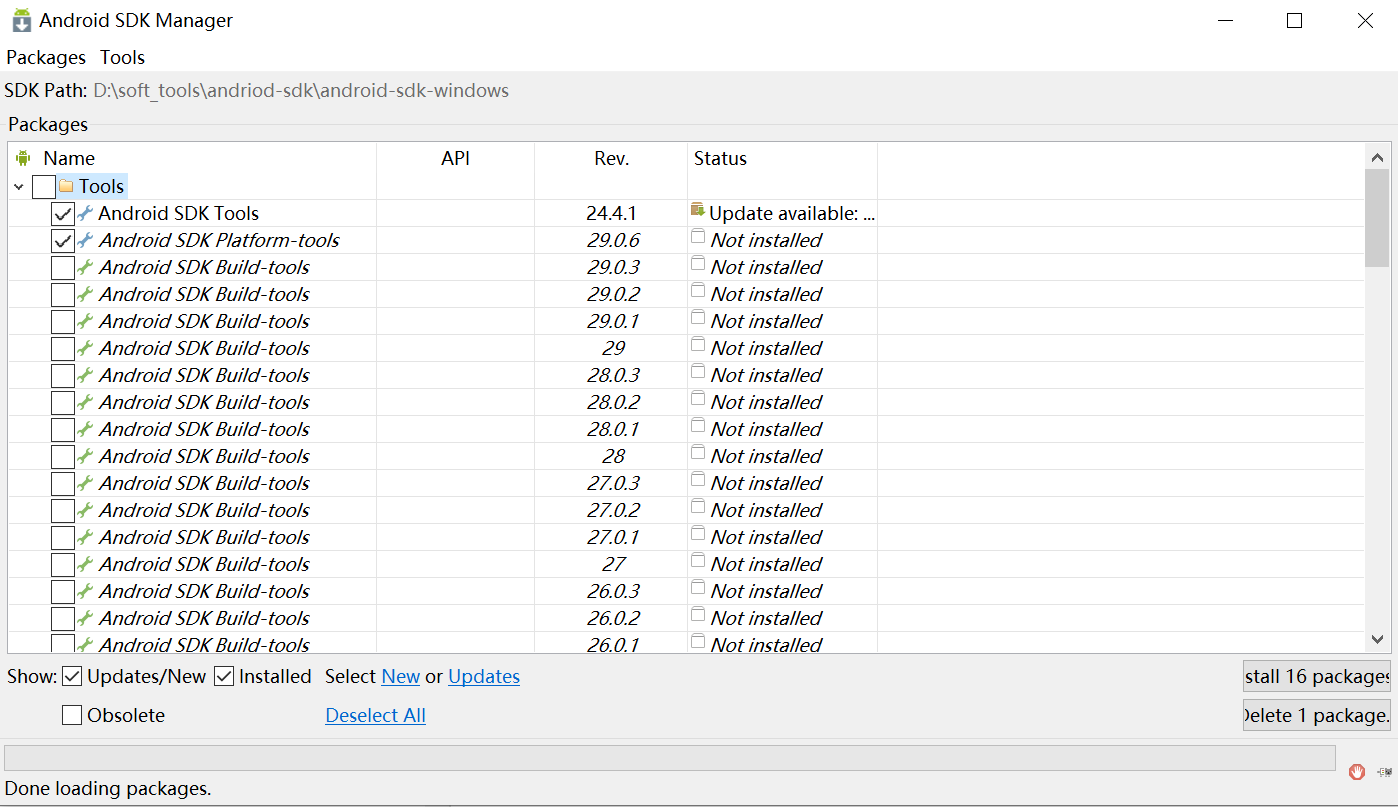Viewport: 1398px width, 807px height.
Task: Enable the Obsolete checkbox
Action: pos(71,714)
